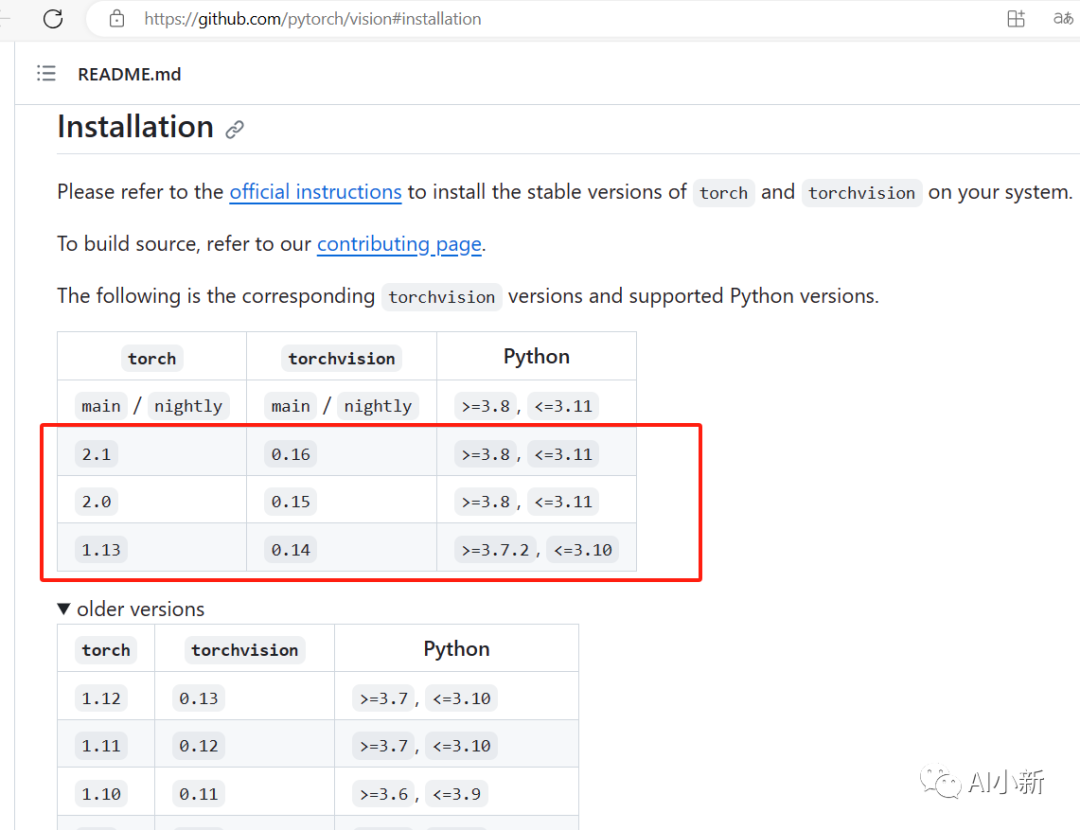Click the Python header in the main table
Screen dimensions: 1080x830
[x=537, y=357]
